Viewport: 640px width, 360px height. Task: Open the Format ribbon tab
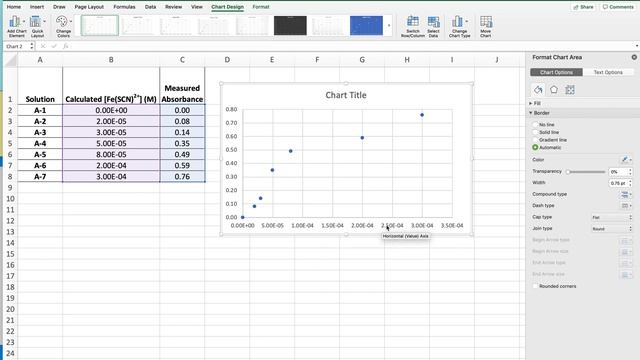261,7
